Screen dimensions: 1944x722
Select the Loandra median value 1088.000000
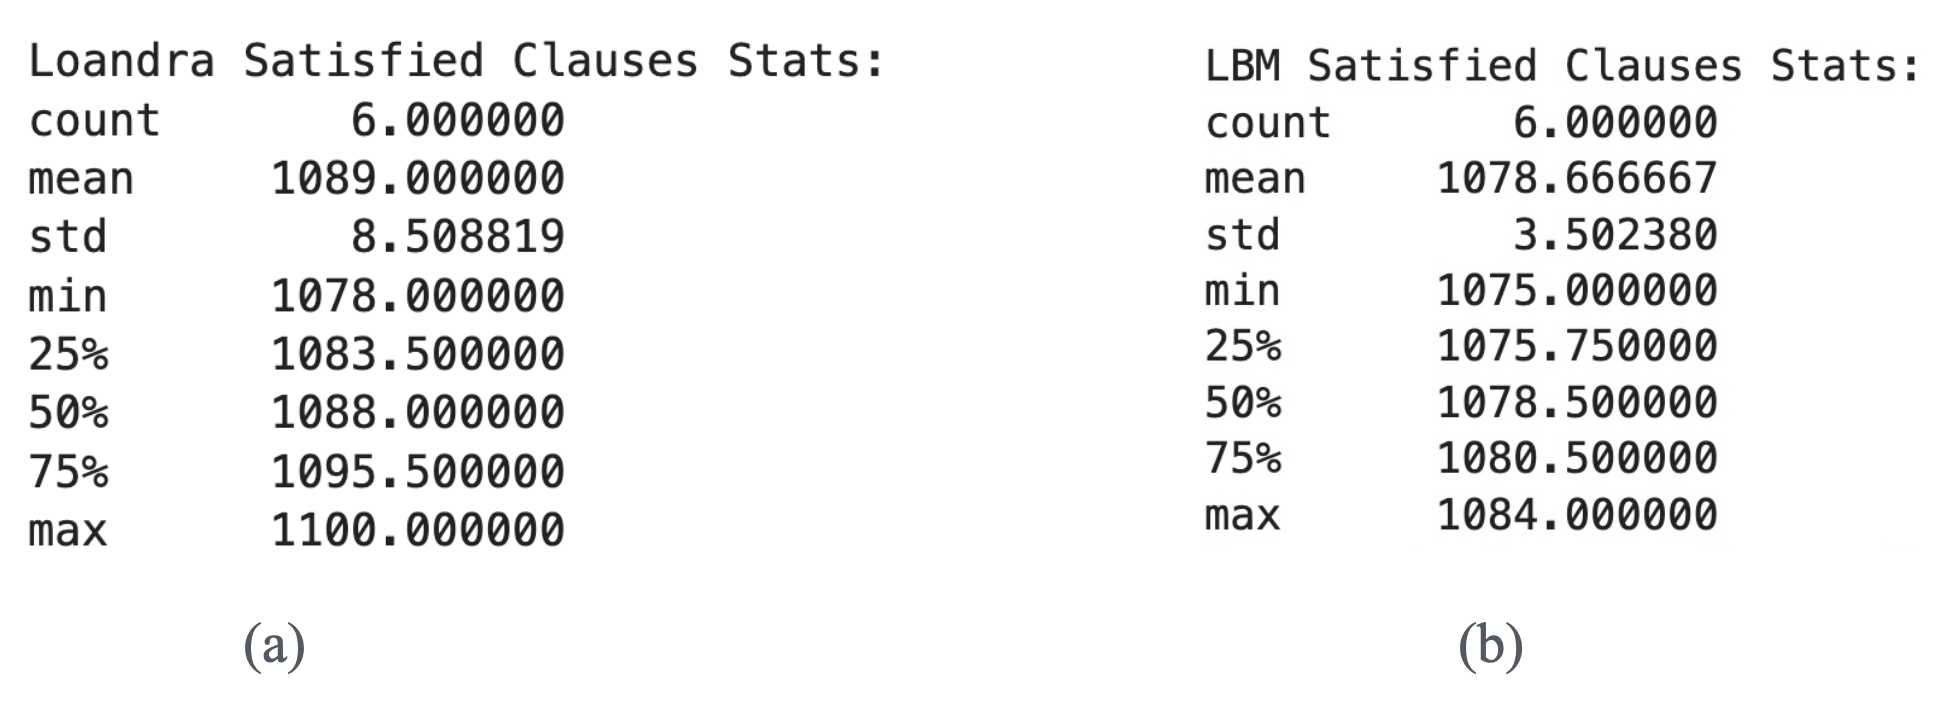click(x=418, y=412)
